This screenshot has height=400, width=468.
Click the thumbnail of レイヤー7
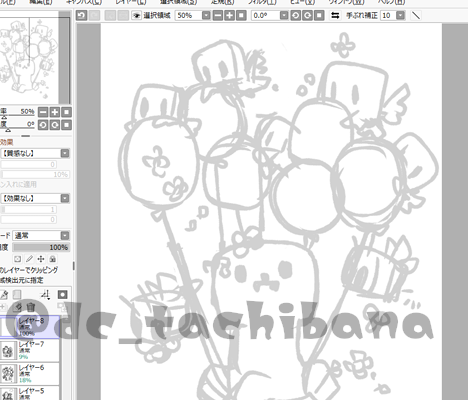pos(8,351)
